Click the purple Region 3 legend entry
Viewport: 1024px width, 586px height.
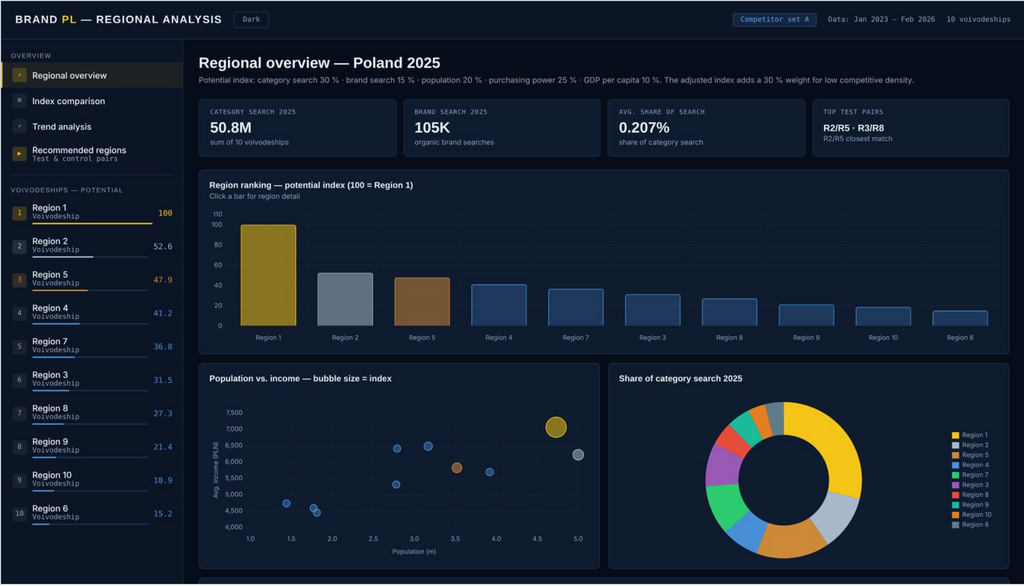(970, 485)
